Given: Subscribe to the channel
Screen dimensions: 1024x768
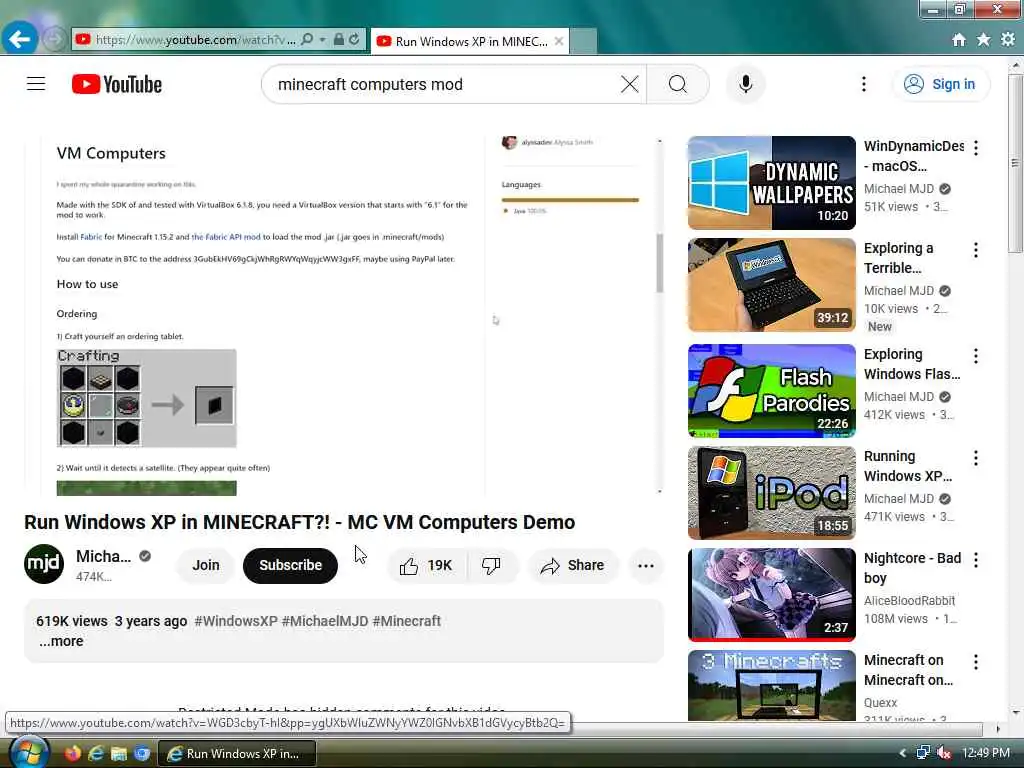Looking at the screenshot, I should [x=291, y=565].
